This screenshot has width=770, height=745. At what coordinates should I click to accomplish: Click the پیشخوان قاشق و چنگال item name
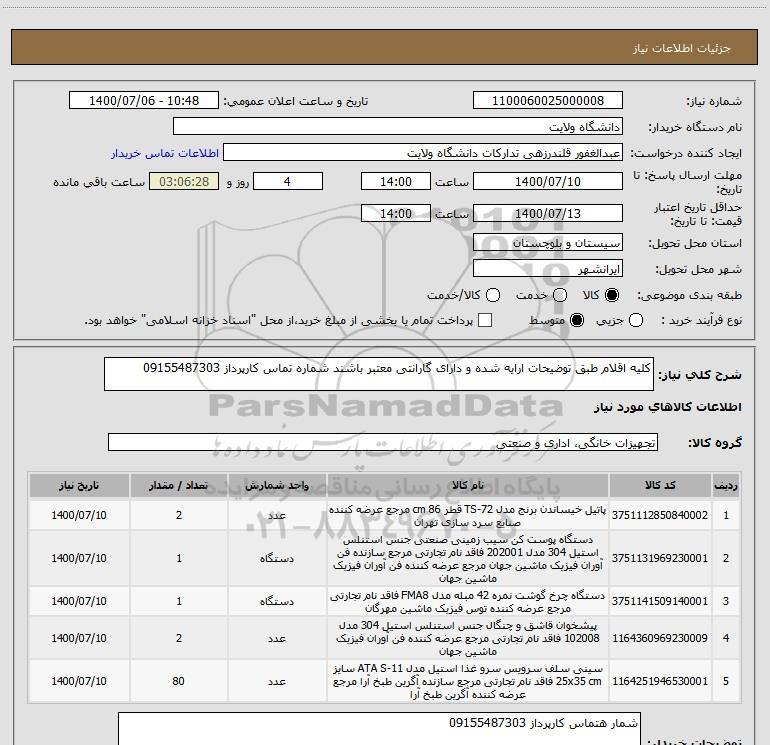coord(468,638)
